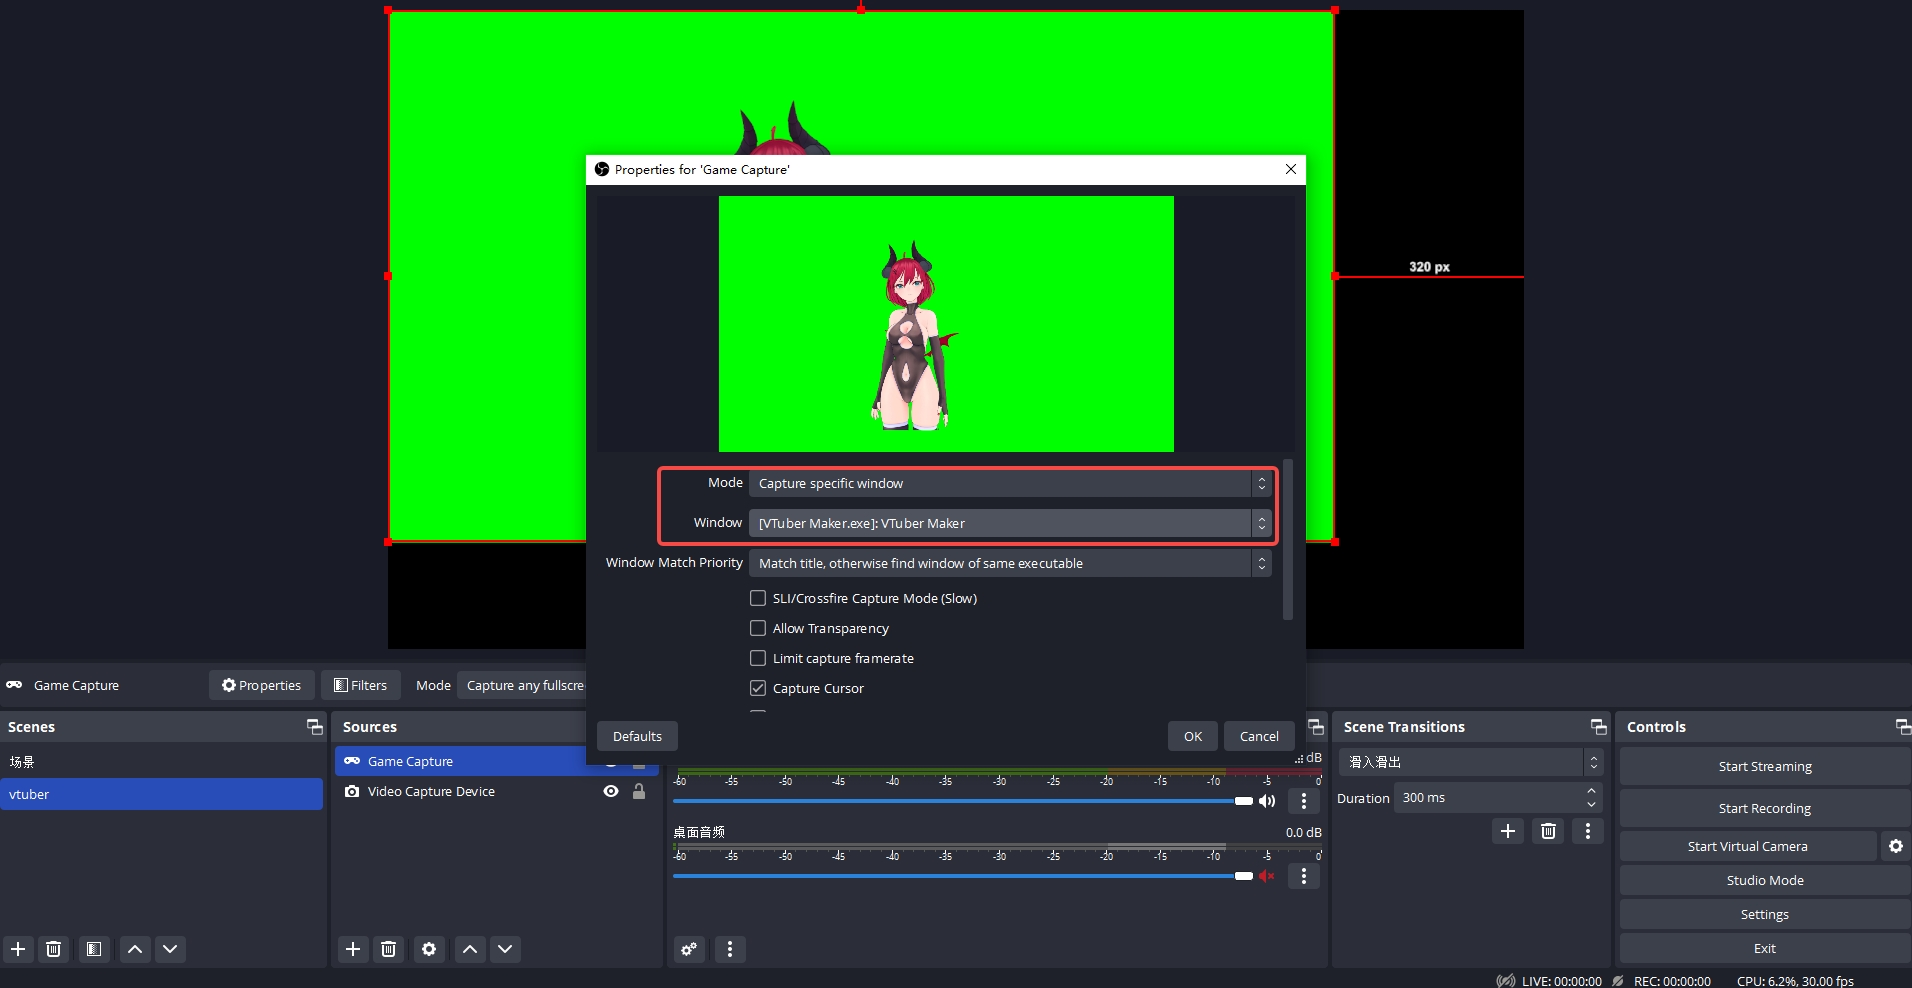Click the Start Recording button

pyautogui.click(x=1764, y=808)
